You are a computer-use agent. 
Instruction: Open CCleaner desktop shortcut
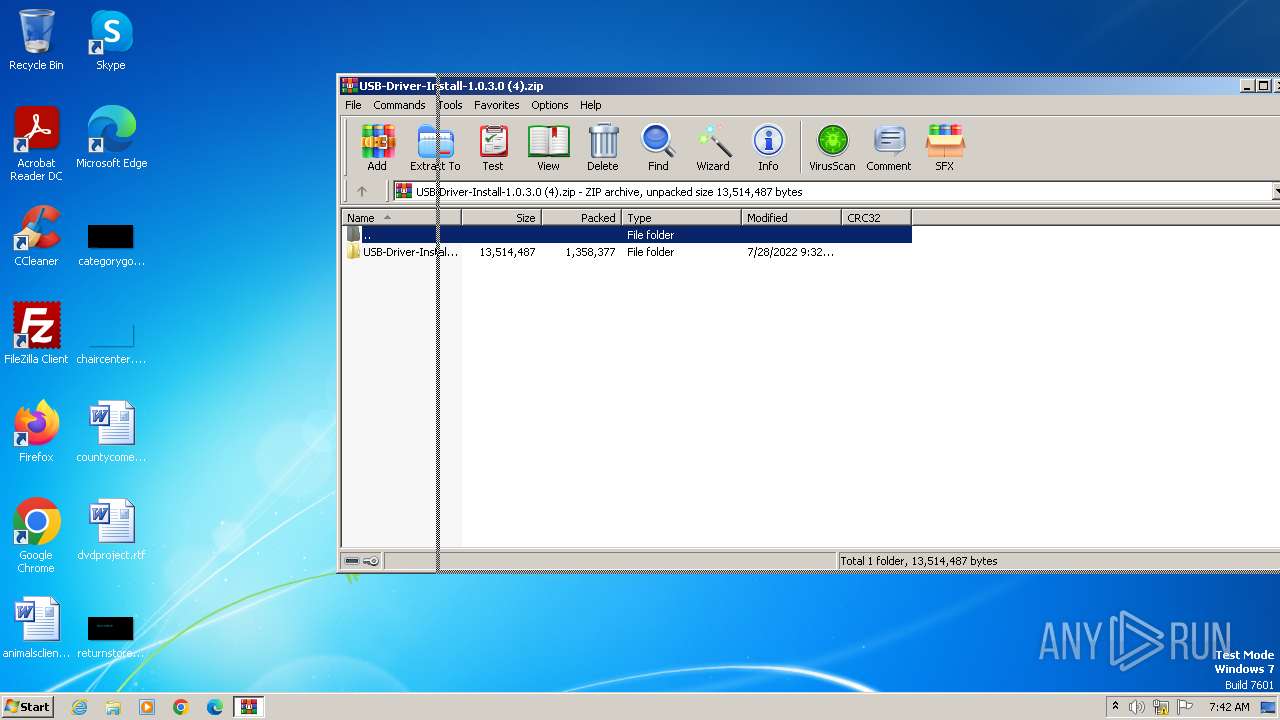[x=36, y=236]
